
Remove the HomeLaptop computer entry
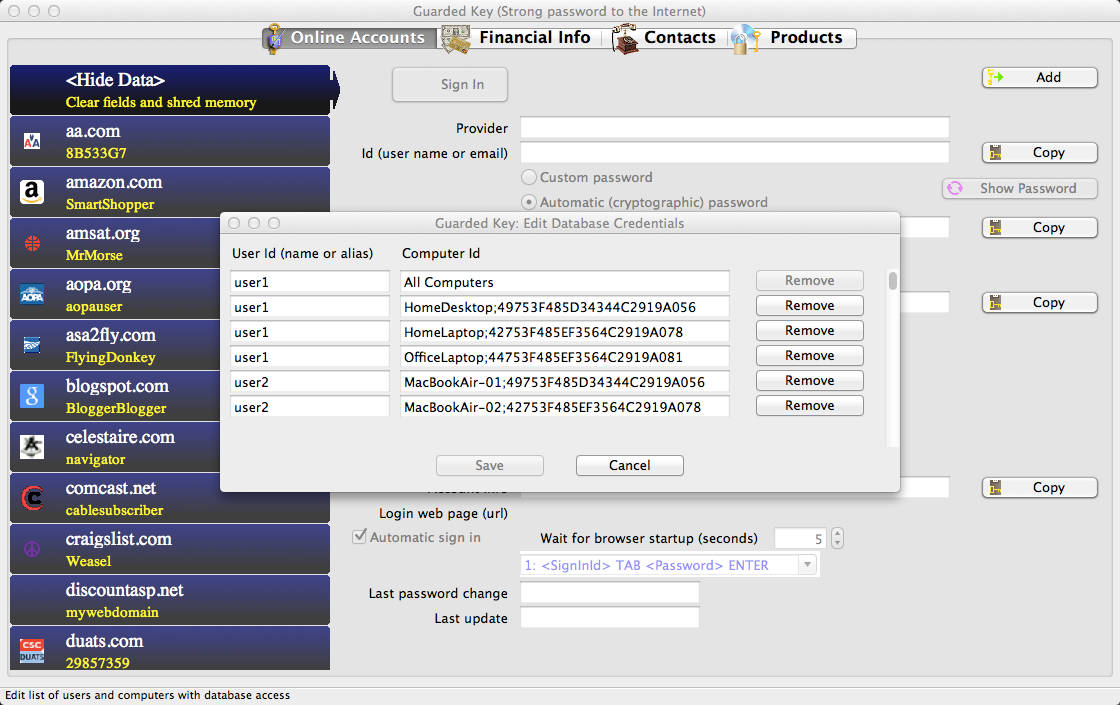pos(809,331)
